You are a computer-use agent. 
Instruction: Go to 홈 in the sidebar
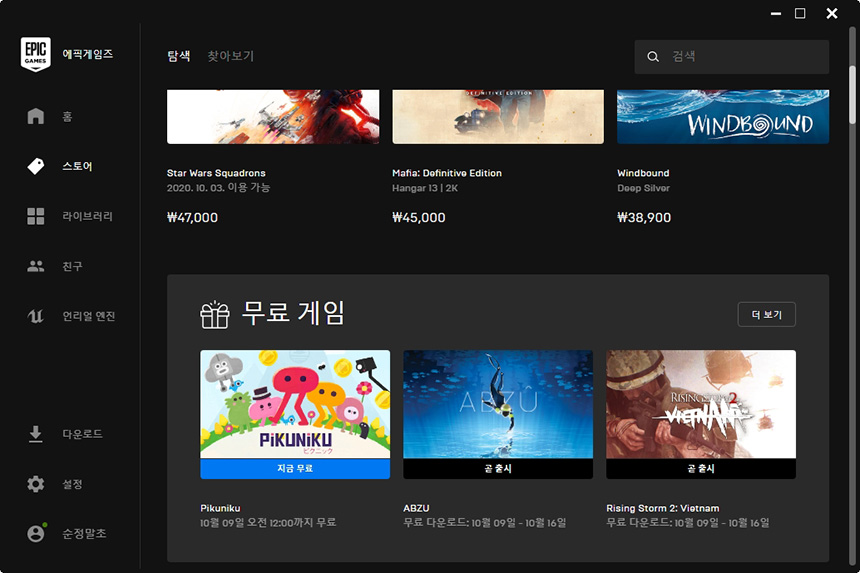click(67, 116)
